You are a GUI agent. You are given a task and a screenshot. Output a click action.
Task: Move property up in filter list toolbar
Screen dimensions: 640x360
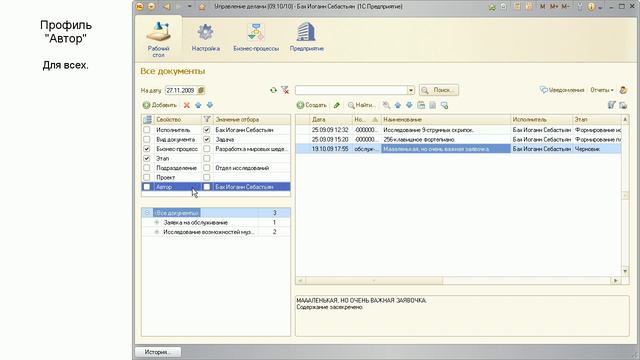[198, 105]
